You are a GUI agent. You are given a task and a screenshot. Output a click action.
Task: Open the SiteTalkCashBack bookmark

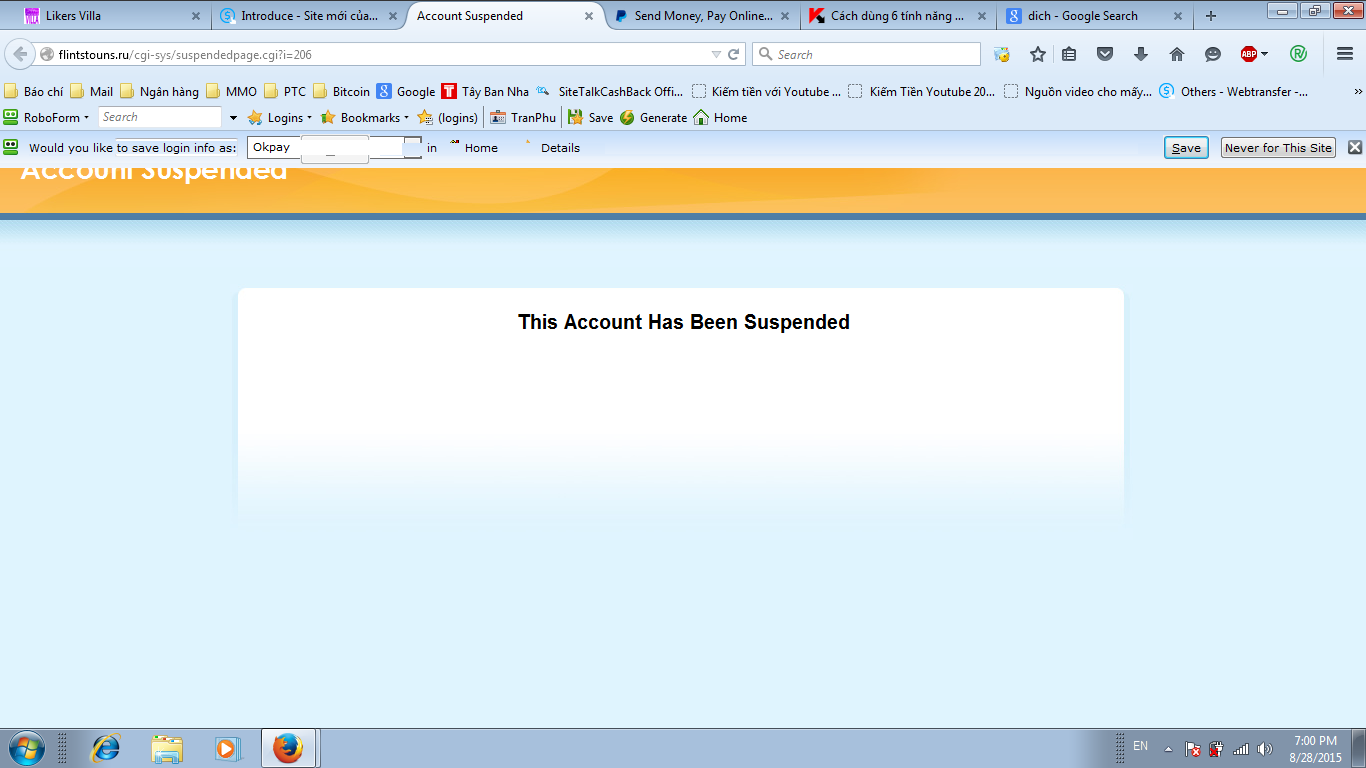coord(610,91)
